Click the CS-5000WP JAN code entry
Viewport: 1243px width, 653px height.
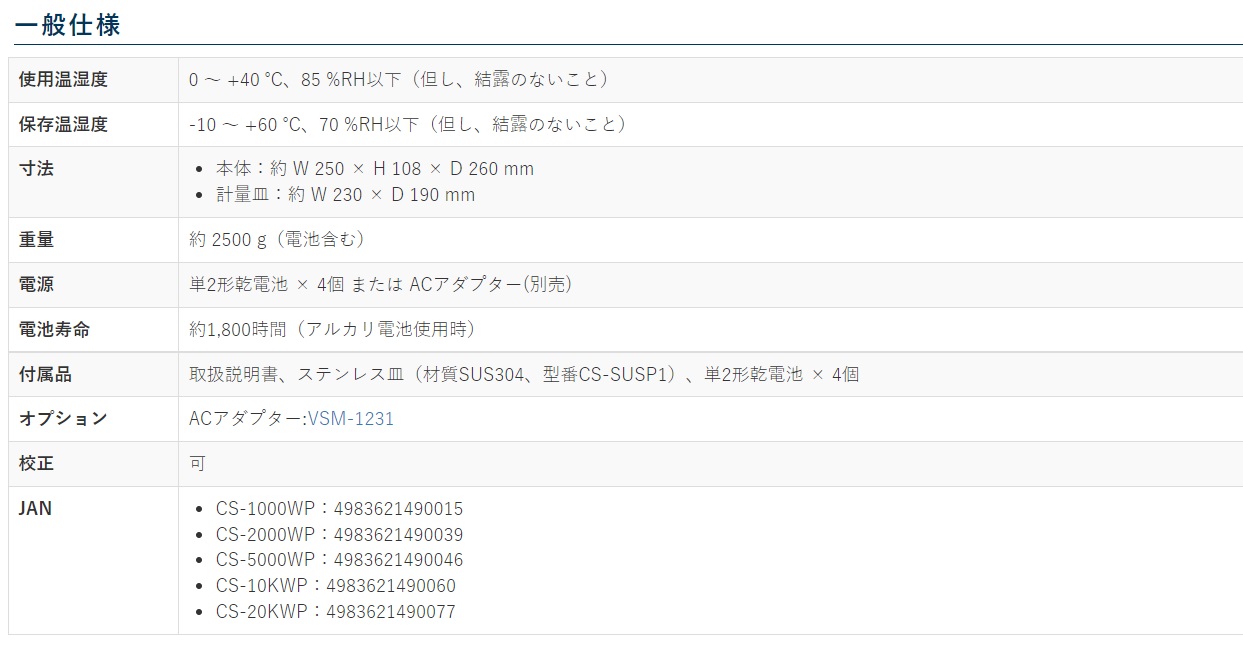pos(339,560)
